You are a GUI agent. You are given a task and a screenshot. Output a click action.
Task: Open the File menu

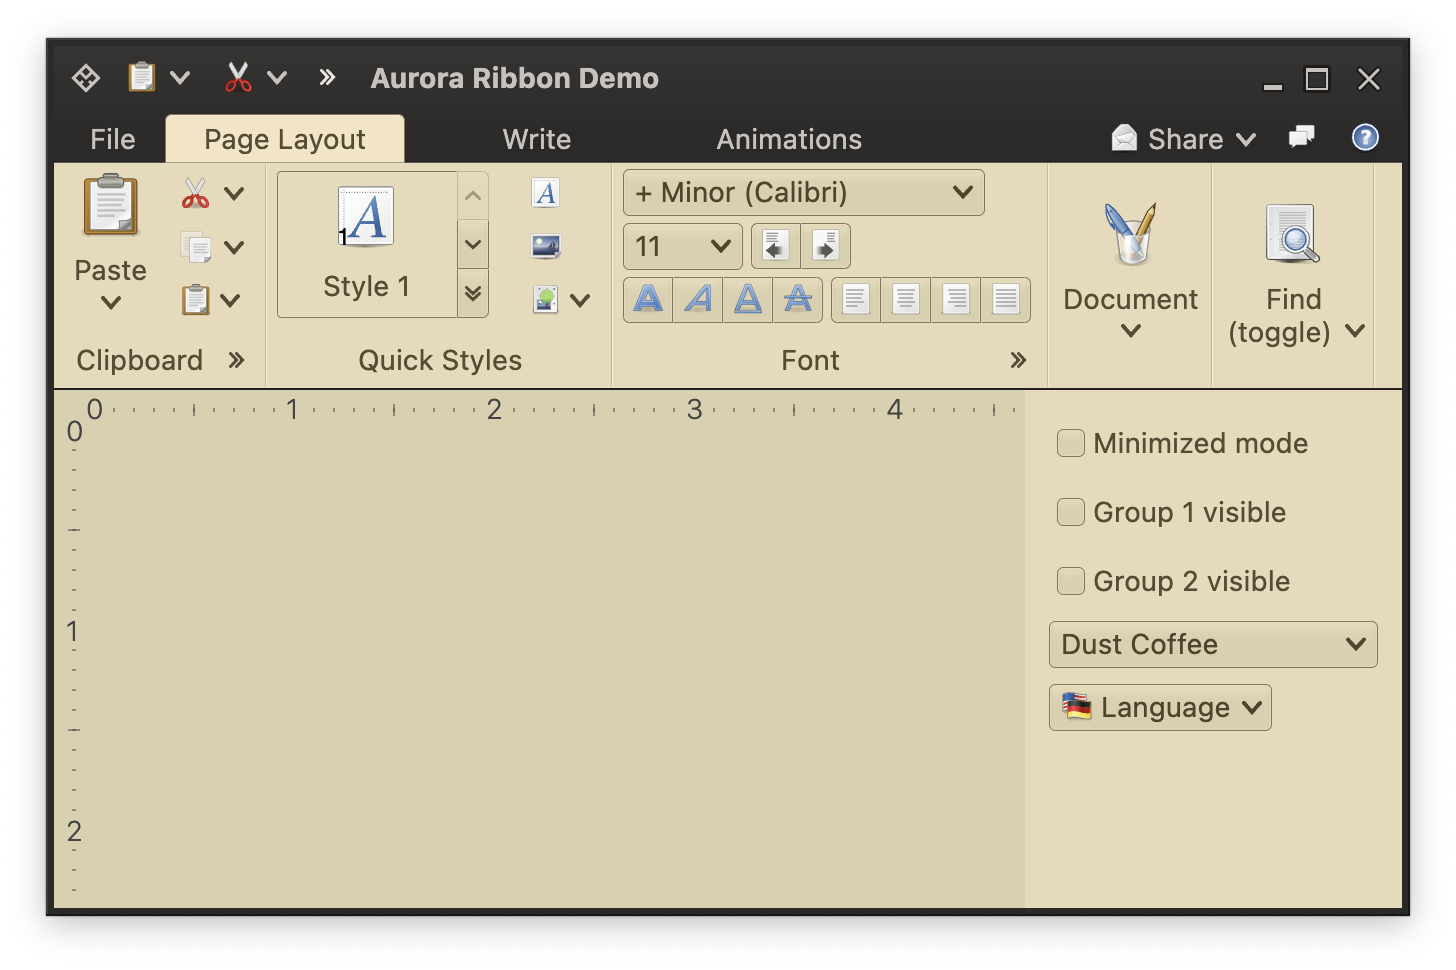click(113, 139)
